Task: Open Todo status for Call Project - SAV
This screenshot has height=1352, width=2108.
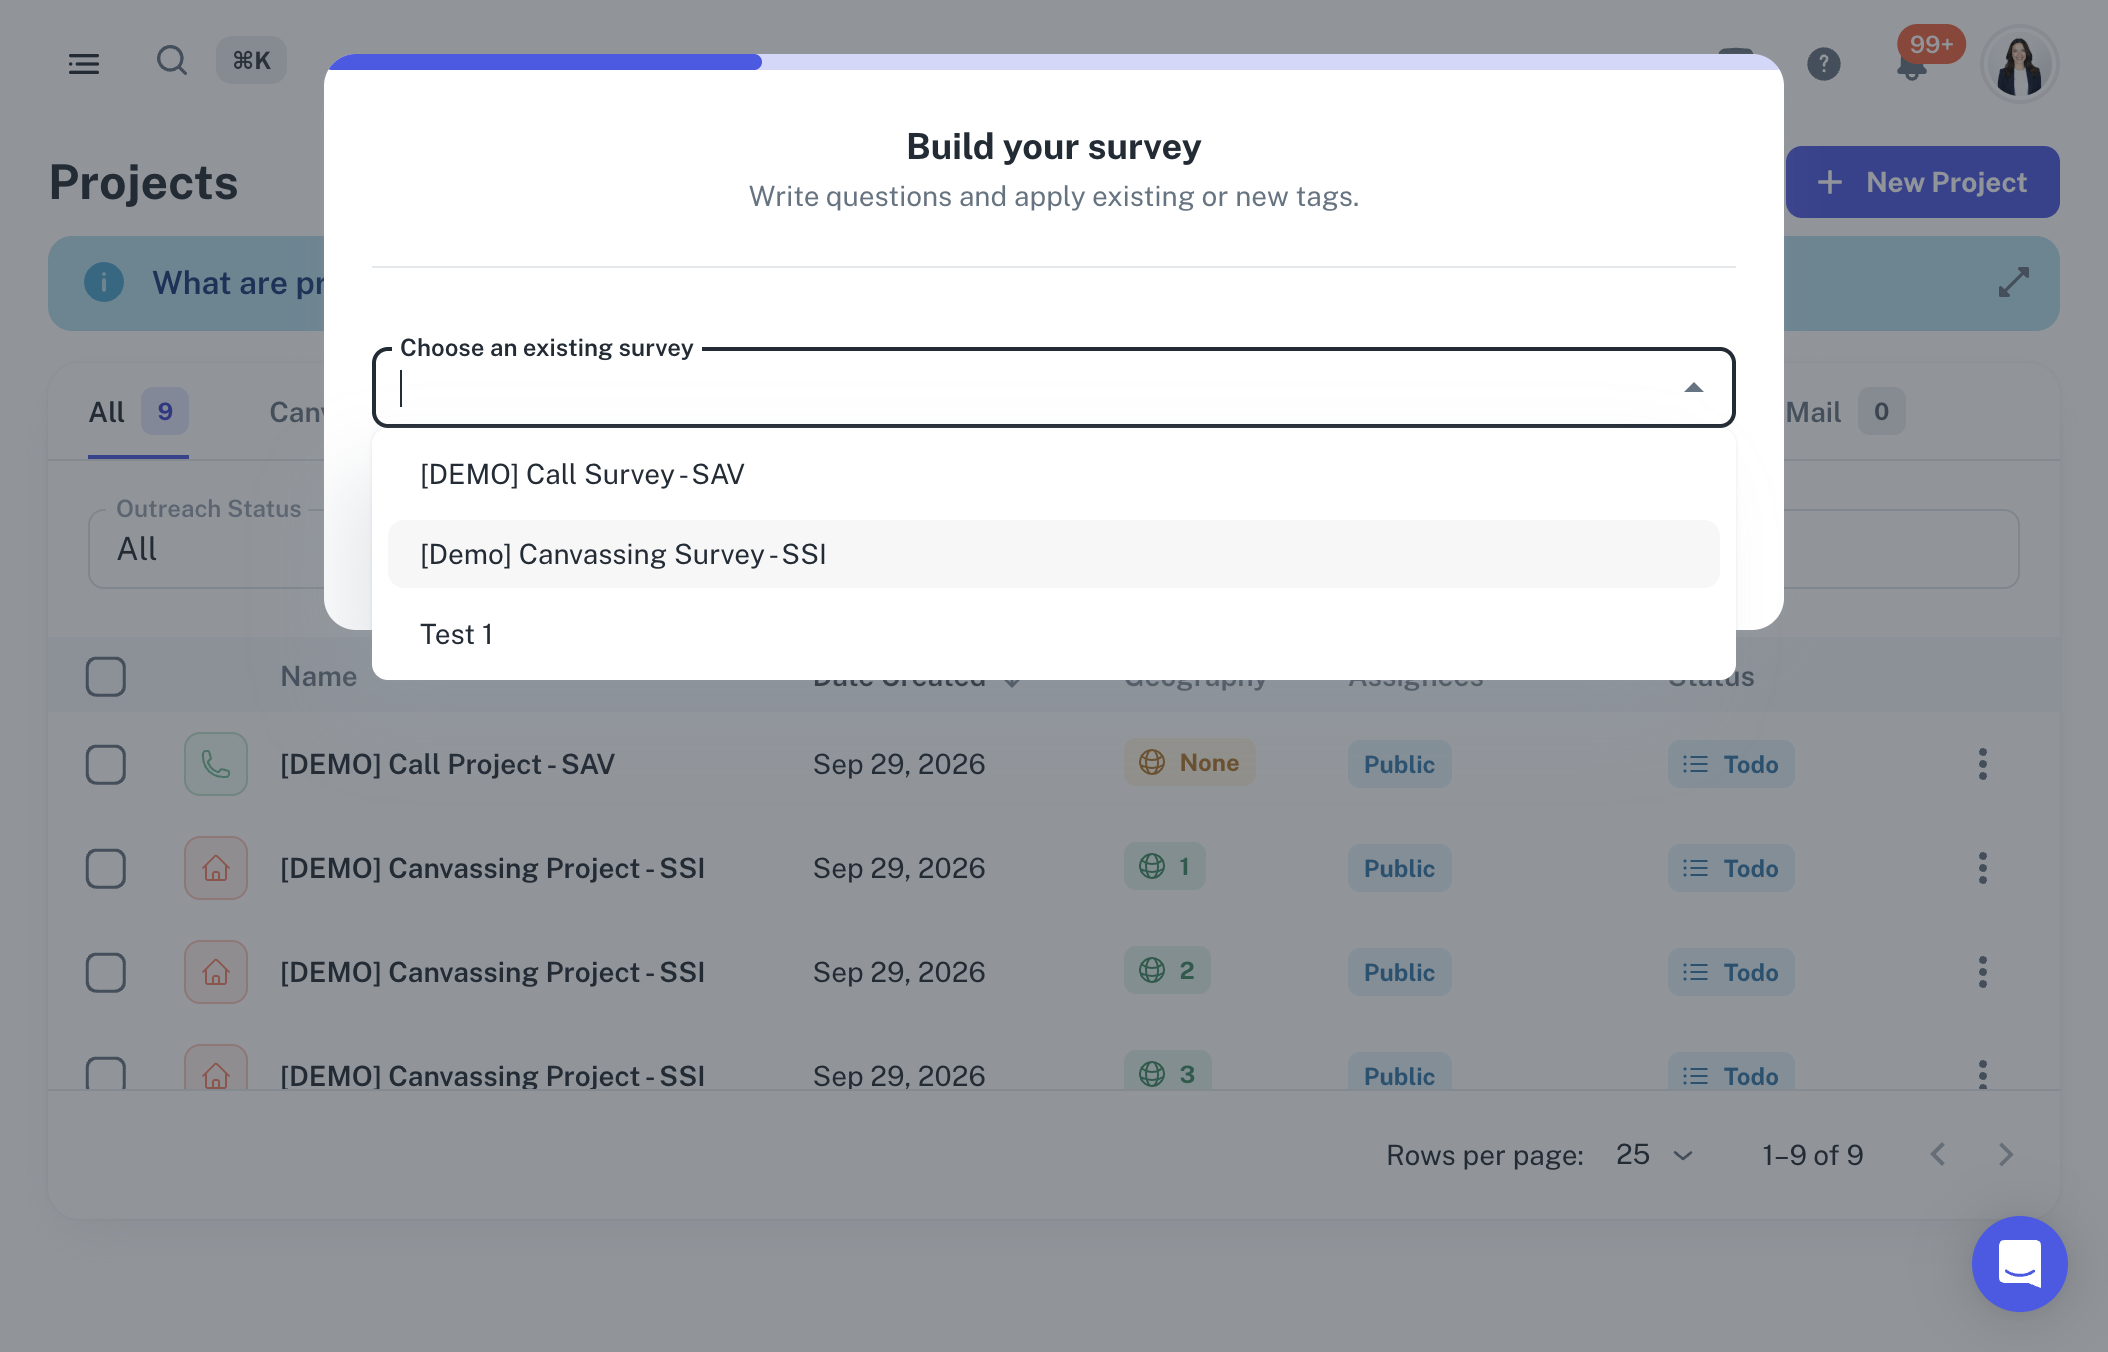Action: (x=1731, y=764)
